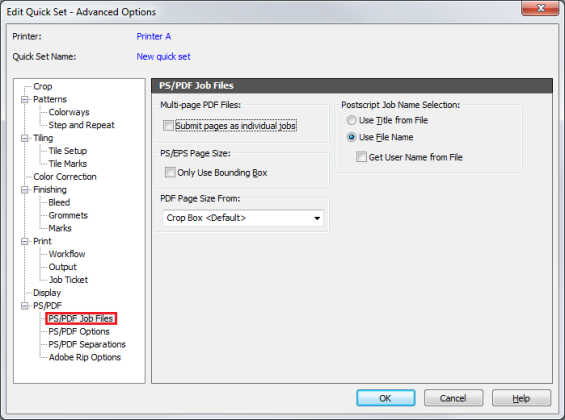Enable Submit pages as individual jobs checkbox
Viewport: 565px width, 420px height.
pyautogui.click(x=168, y=126)
